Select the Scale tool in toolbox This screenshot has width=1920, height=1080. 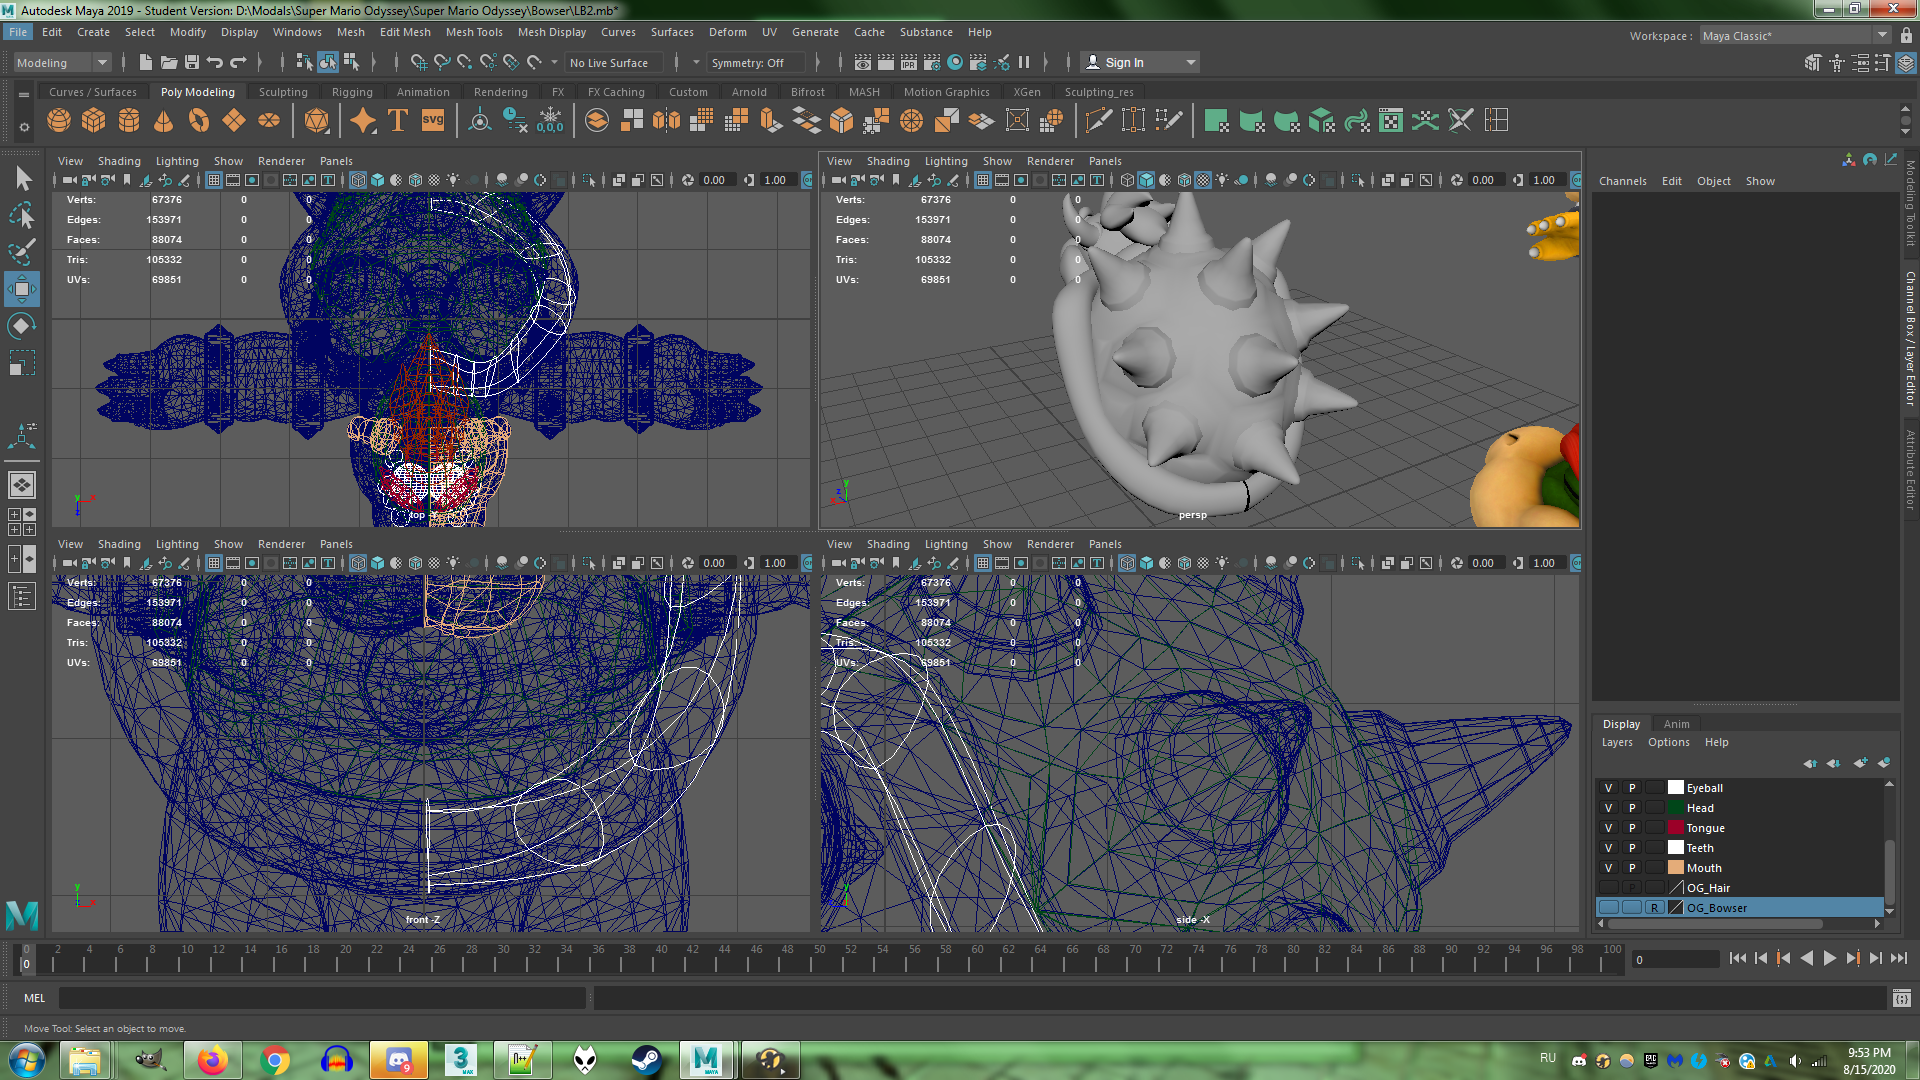(22, 362)
